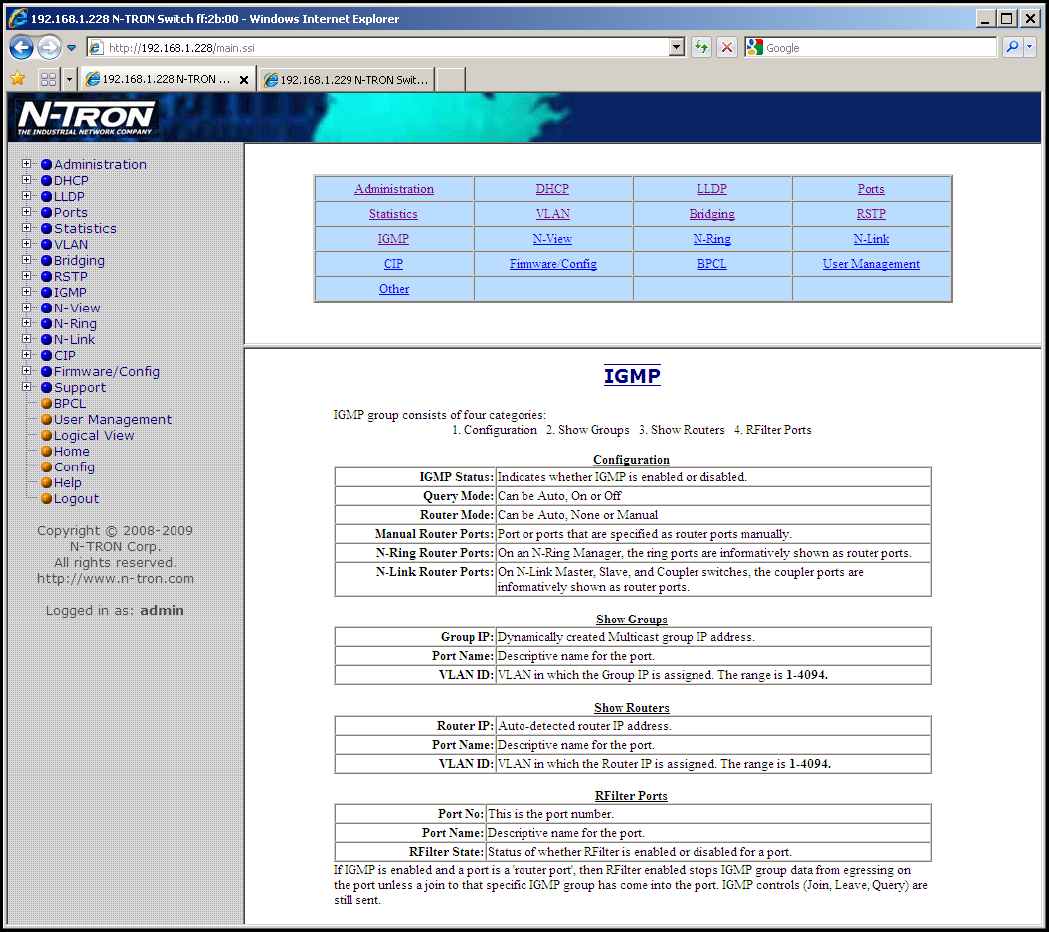1049x932 pixels.
Task: Open the LLDP link in the table
Action: pos(712,189)
